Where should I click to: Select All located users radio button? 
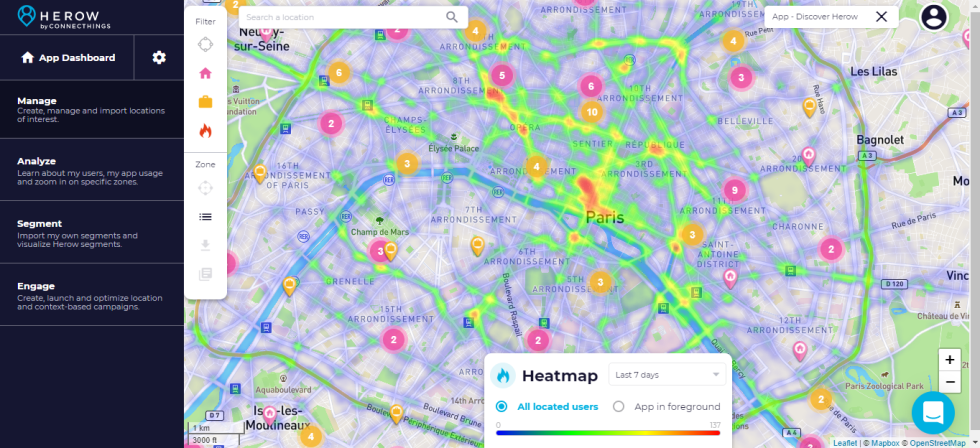coord(502,406)
